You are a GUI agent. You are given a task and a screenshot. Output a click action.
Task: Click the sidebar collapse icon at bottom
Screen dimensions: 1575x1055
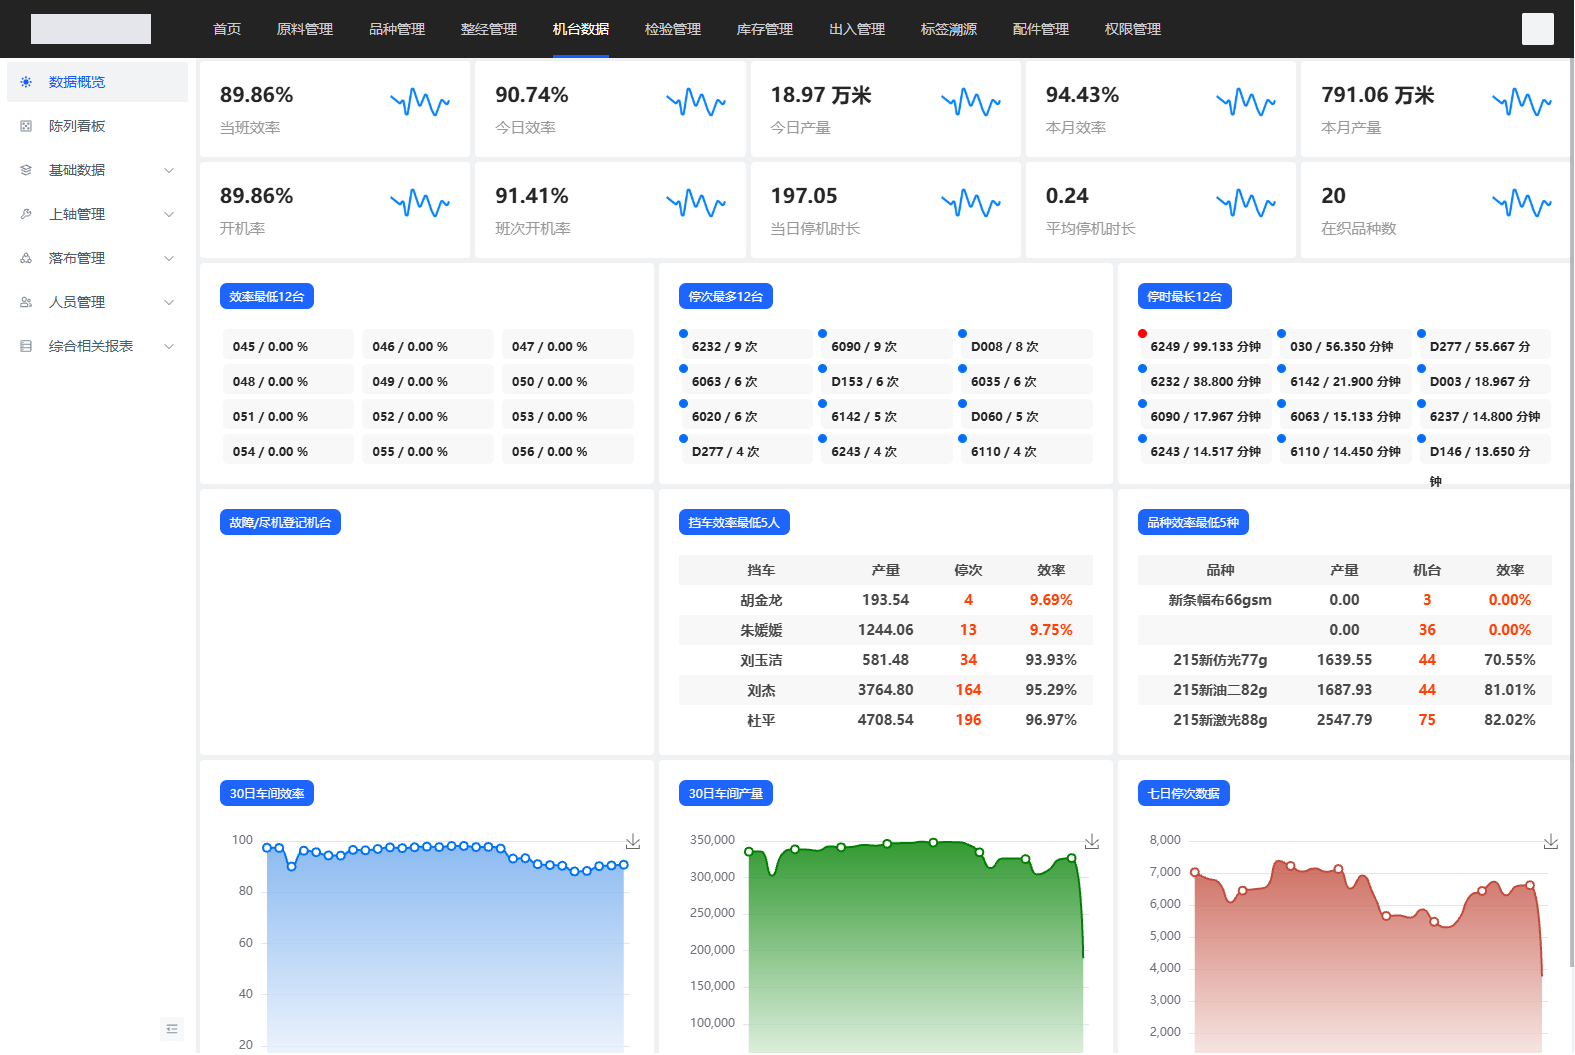click(172, 1029)
